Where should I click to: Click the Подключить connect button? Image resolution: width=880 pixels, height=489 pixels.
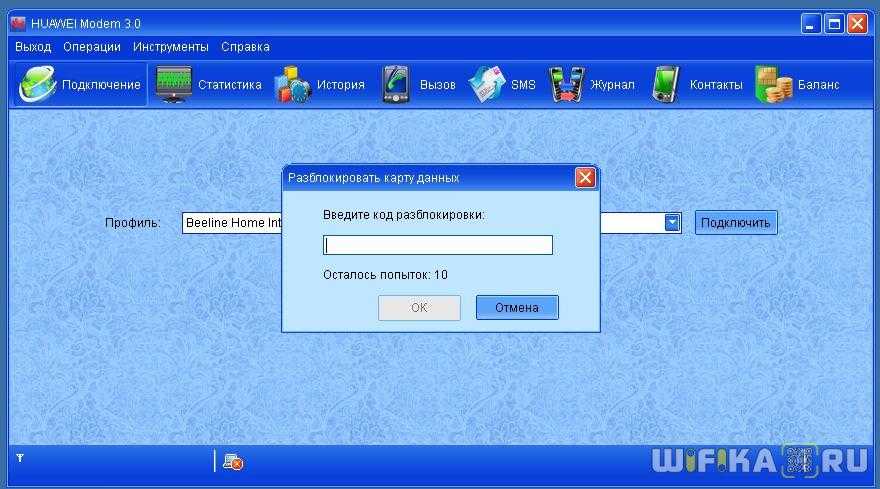[x=735, y=223]
